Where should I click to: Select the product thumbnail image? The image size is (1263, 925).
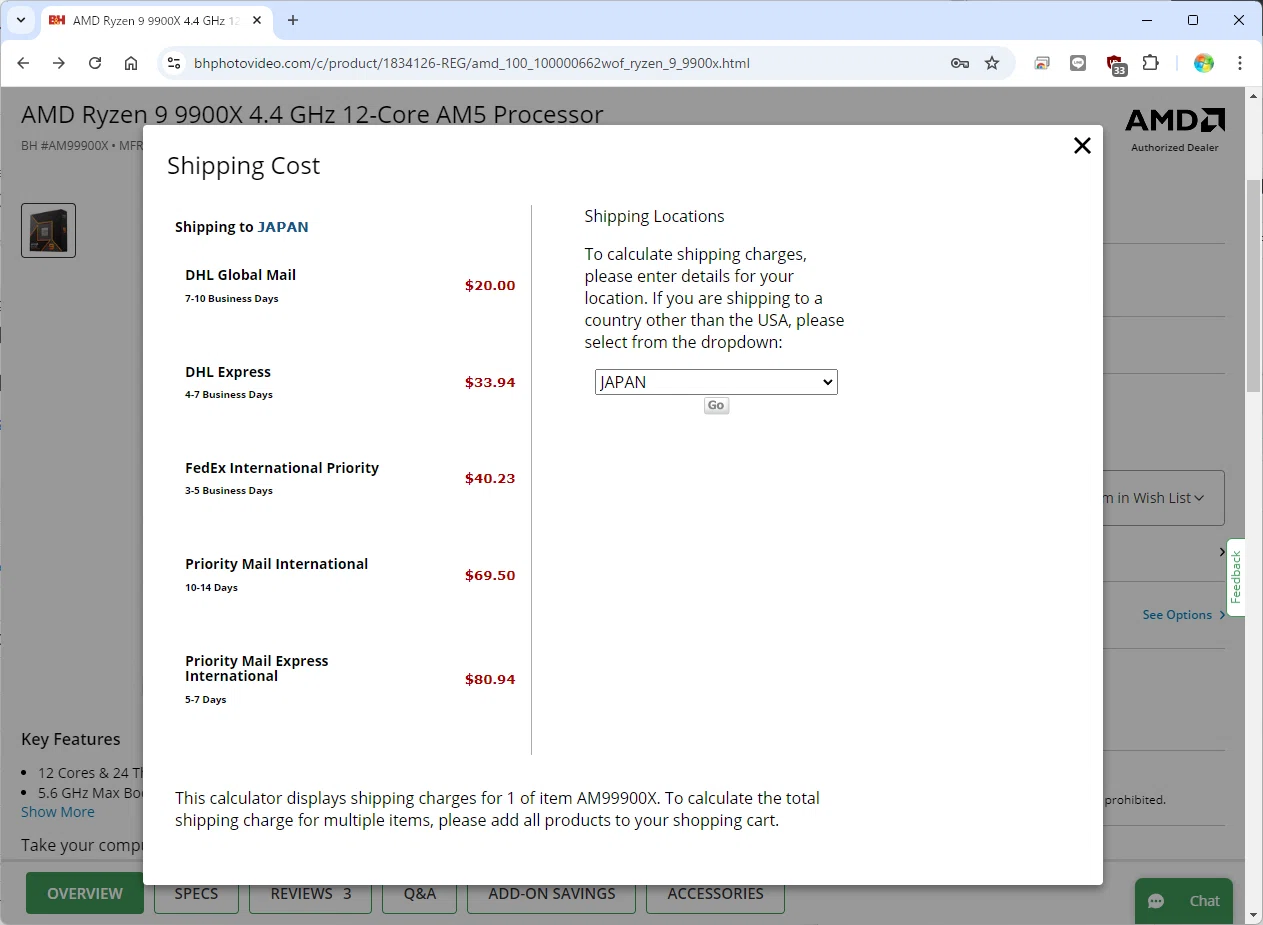(48, 230)
